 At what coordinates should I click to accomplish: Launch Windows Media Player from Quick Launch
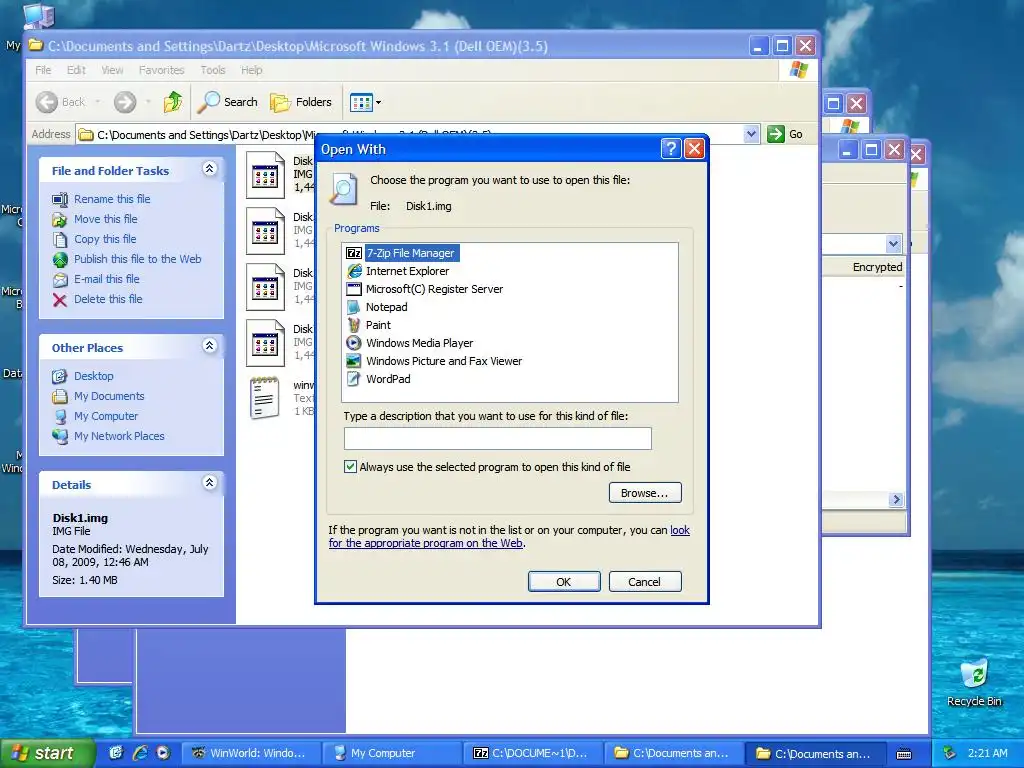click(x=163, y=753)
